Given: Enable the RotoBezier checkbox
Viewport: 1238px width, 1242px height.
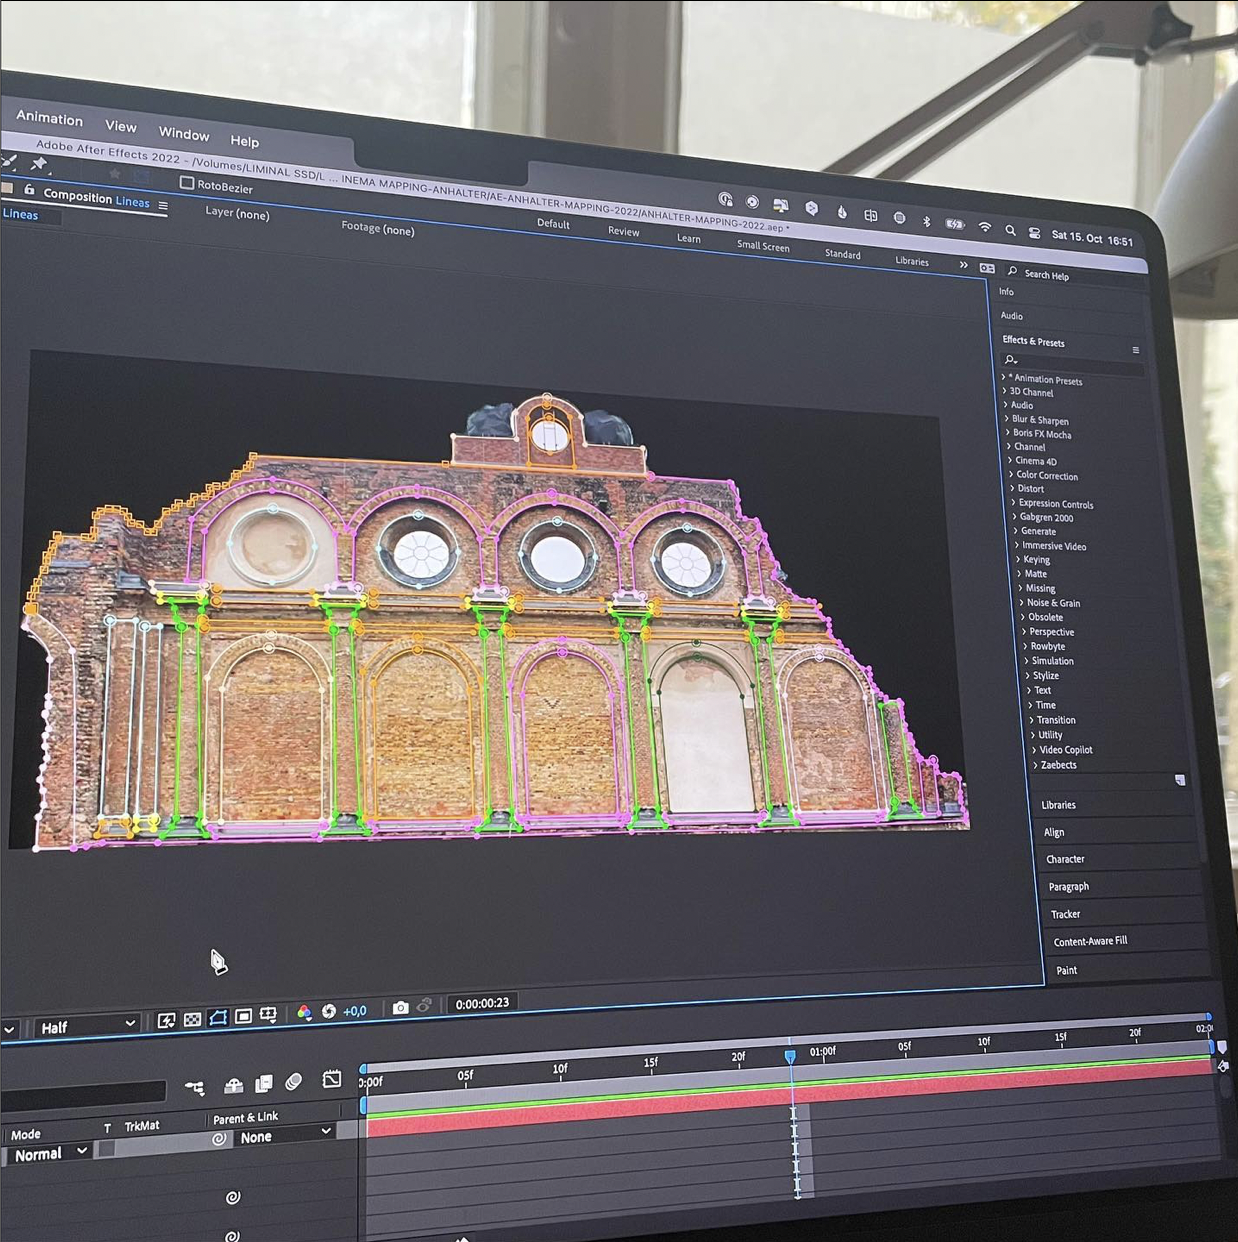Looking at the screenshot, I should tap(187, 183).
